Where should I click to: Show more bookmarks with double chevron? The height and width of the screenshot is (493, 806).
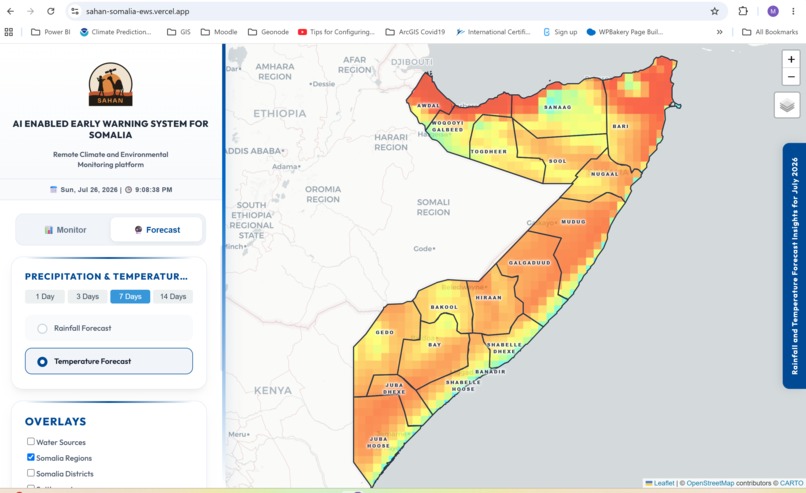coord(720,32)
